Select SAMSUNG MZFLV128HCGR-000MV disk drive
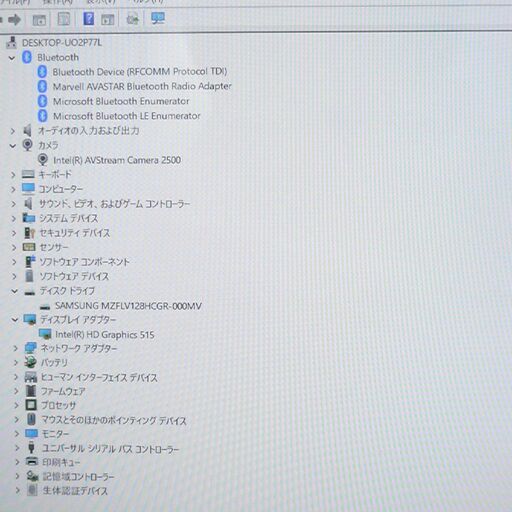This screenshot has width=512, height=512. point(128,306)
